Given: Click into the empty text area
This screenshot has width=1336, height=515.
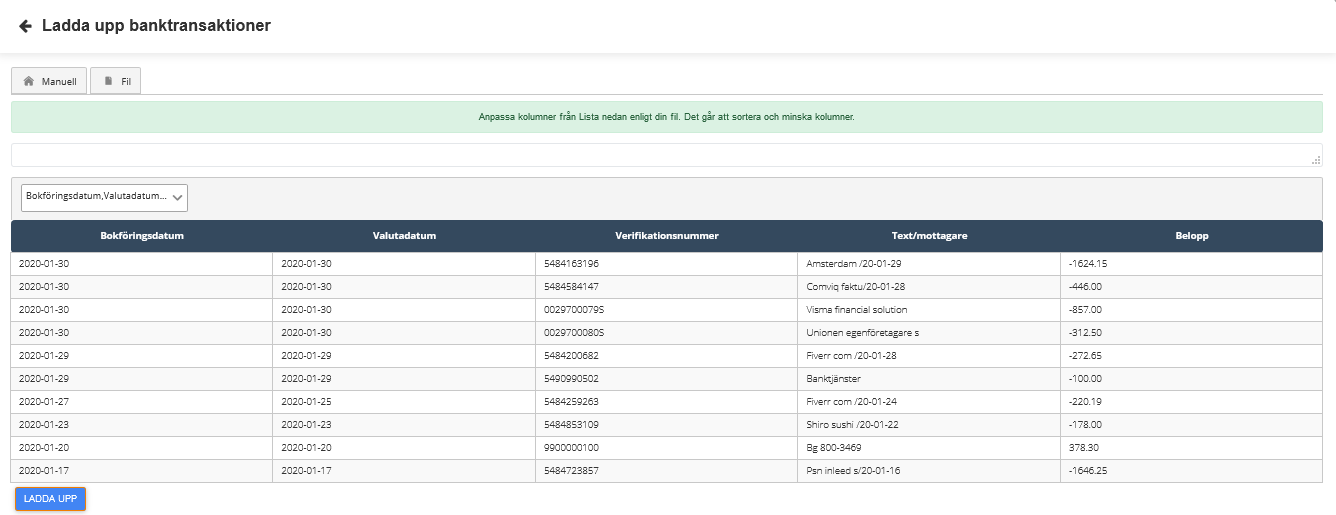Looking at the screenshot, I should point(660,155).
